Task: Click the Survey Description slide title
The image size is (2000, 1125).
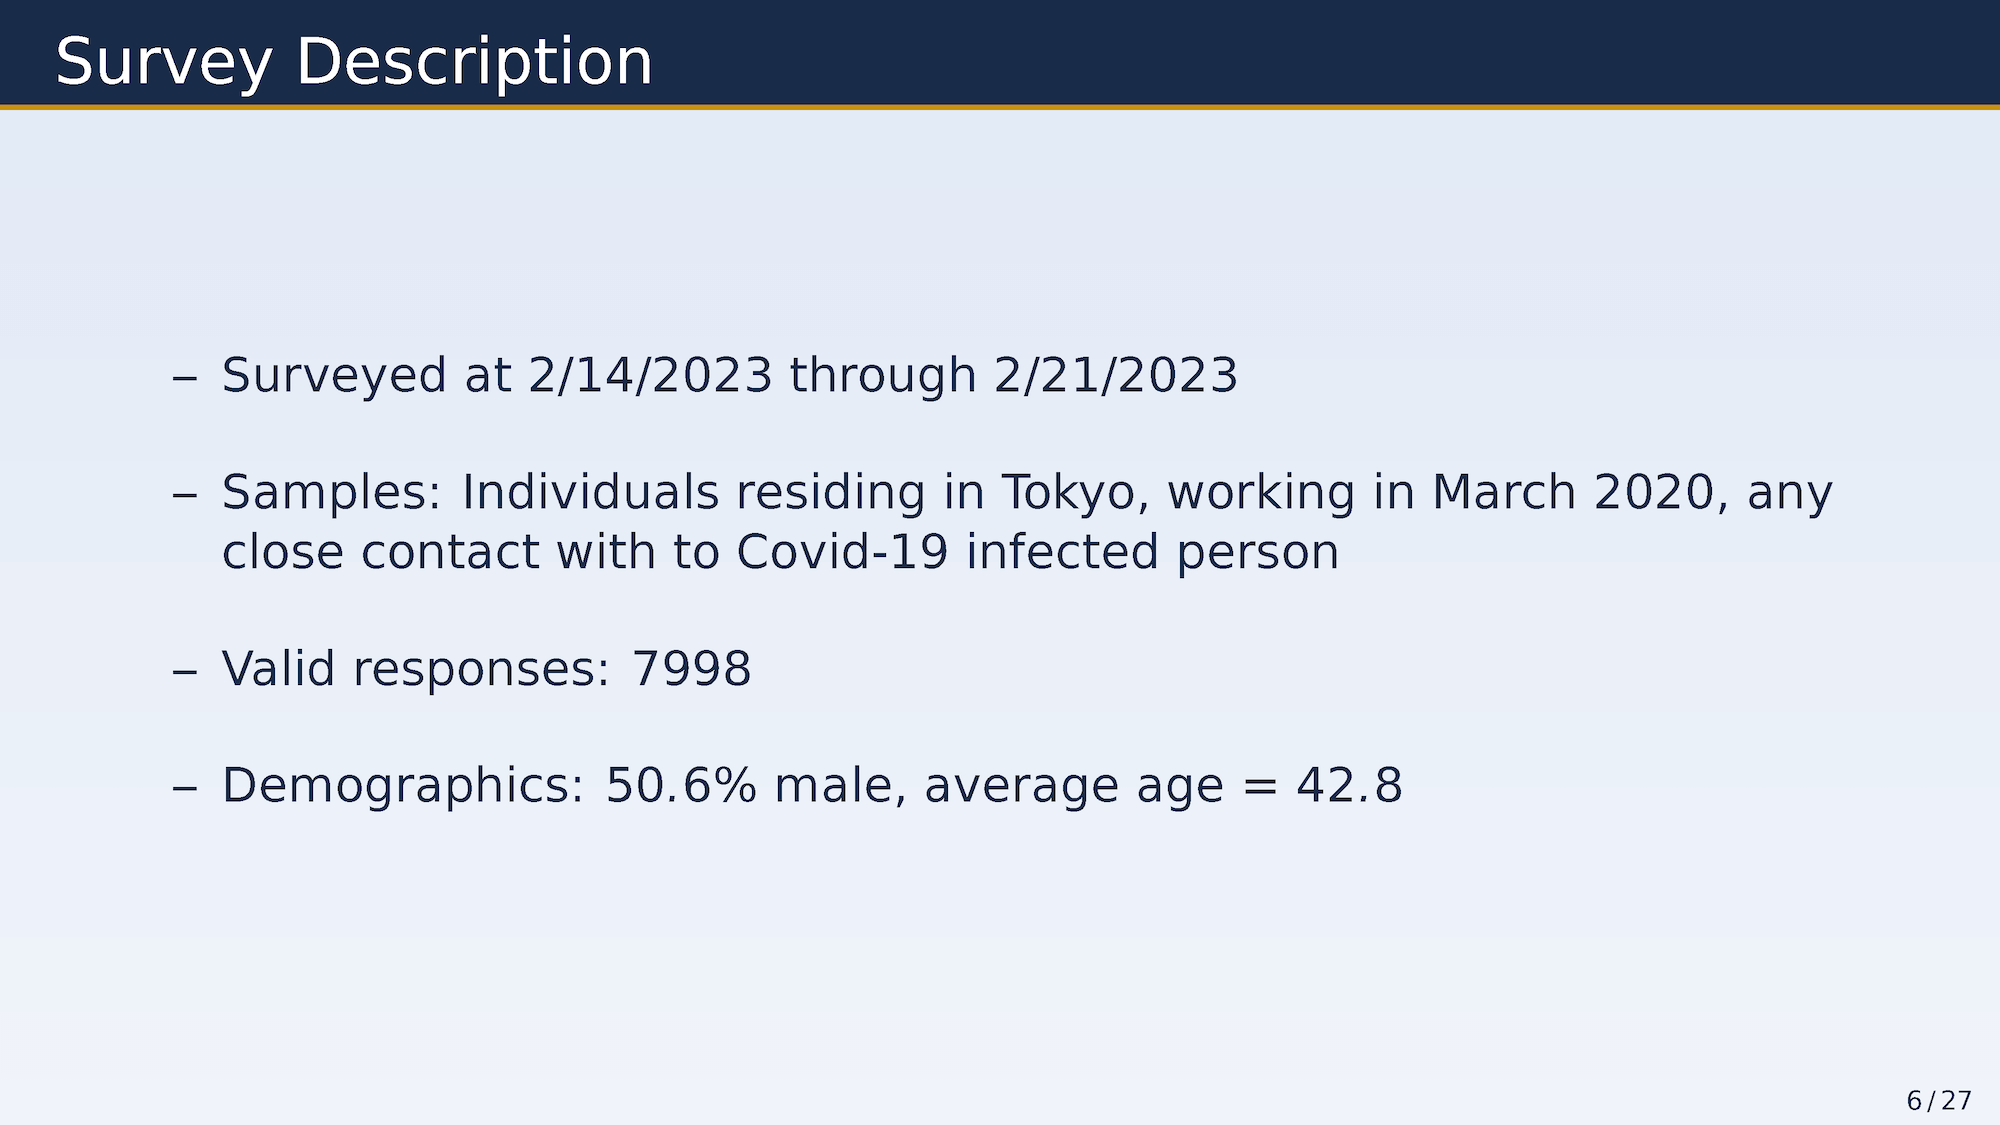Action: click(x=354, y=62)
